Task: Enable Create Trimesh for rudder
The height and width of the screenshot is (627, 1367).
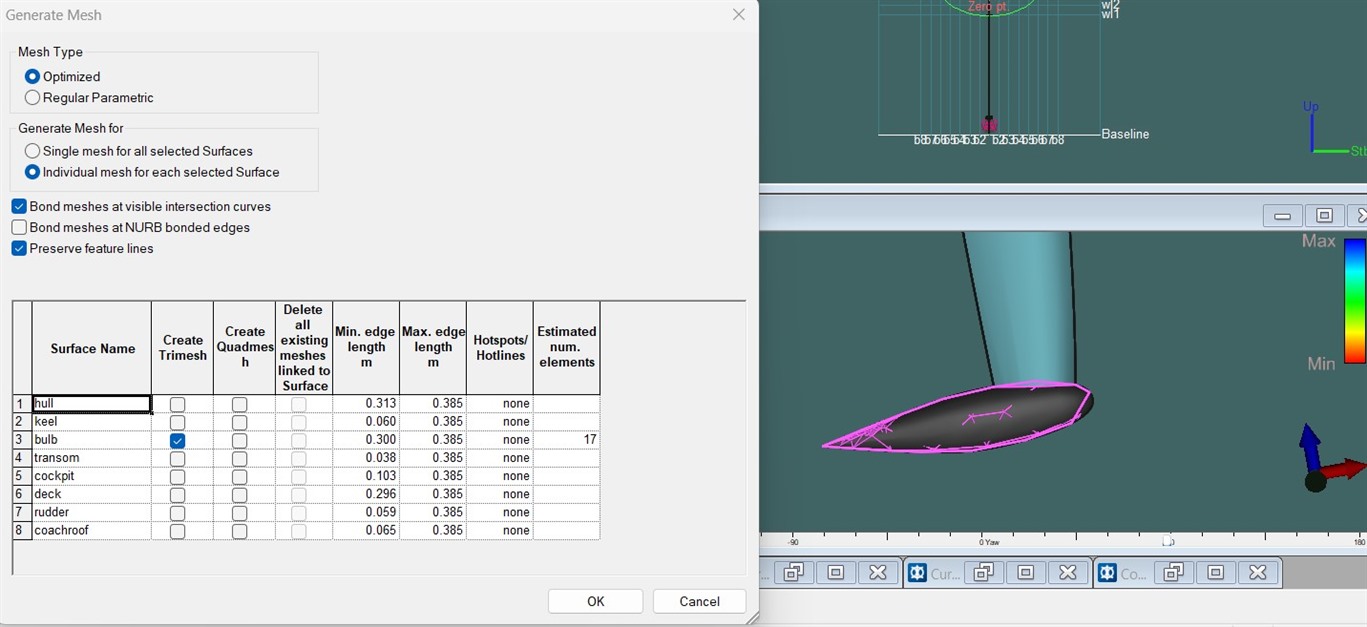Action: coord(177,512)
